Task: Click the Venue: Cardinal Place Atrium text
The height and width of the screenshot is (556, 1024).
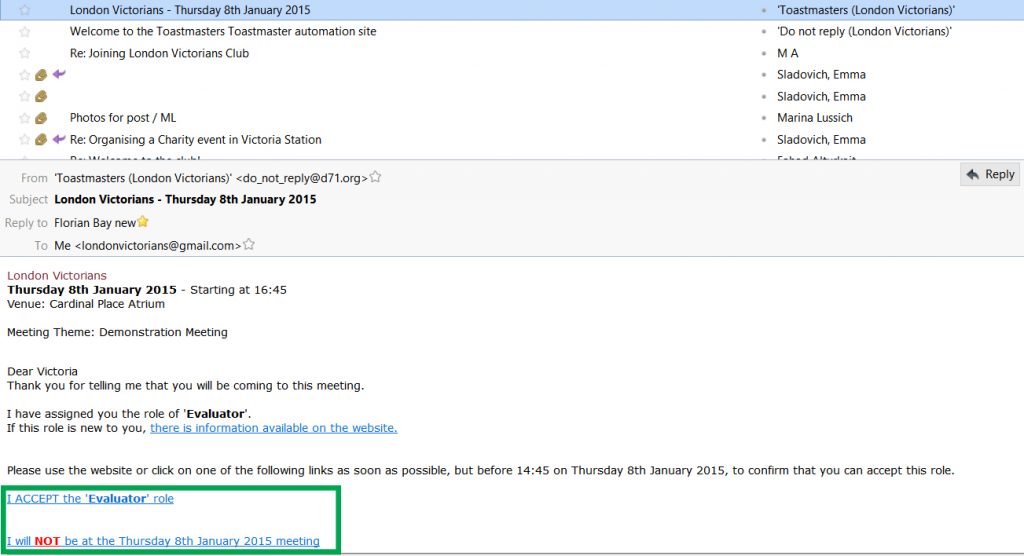Action: pyautogui.click(x=86, y=304)
